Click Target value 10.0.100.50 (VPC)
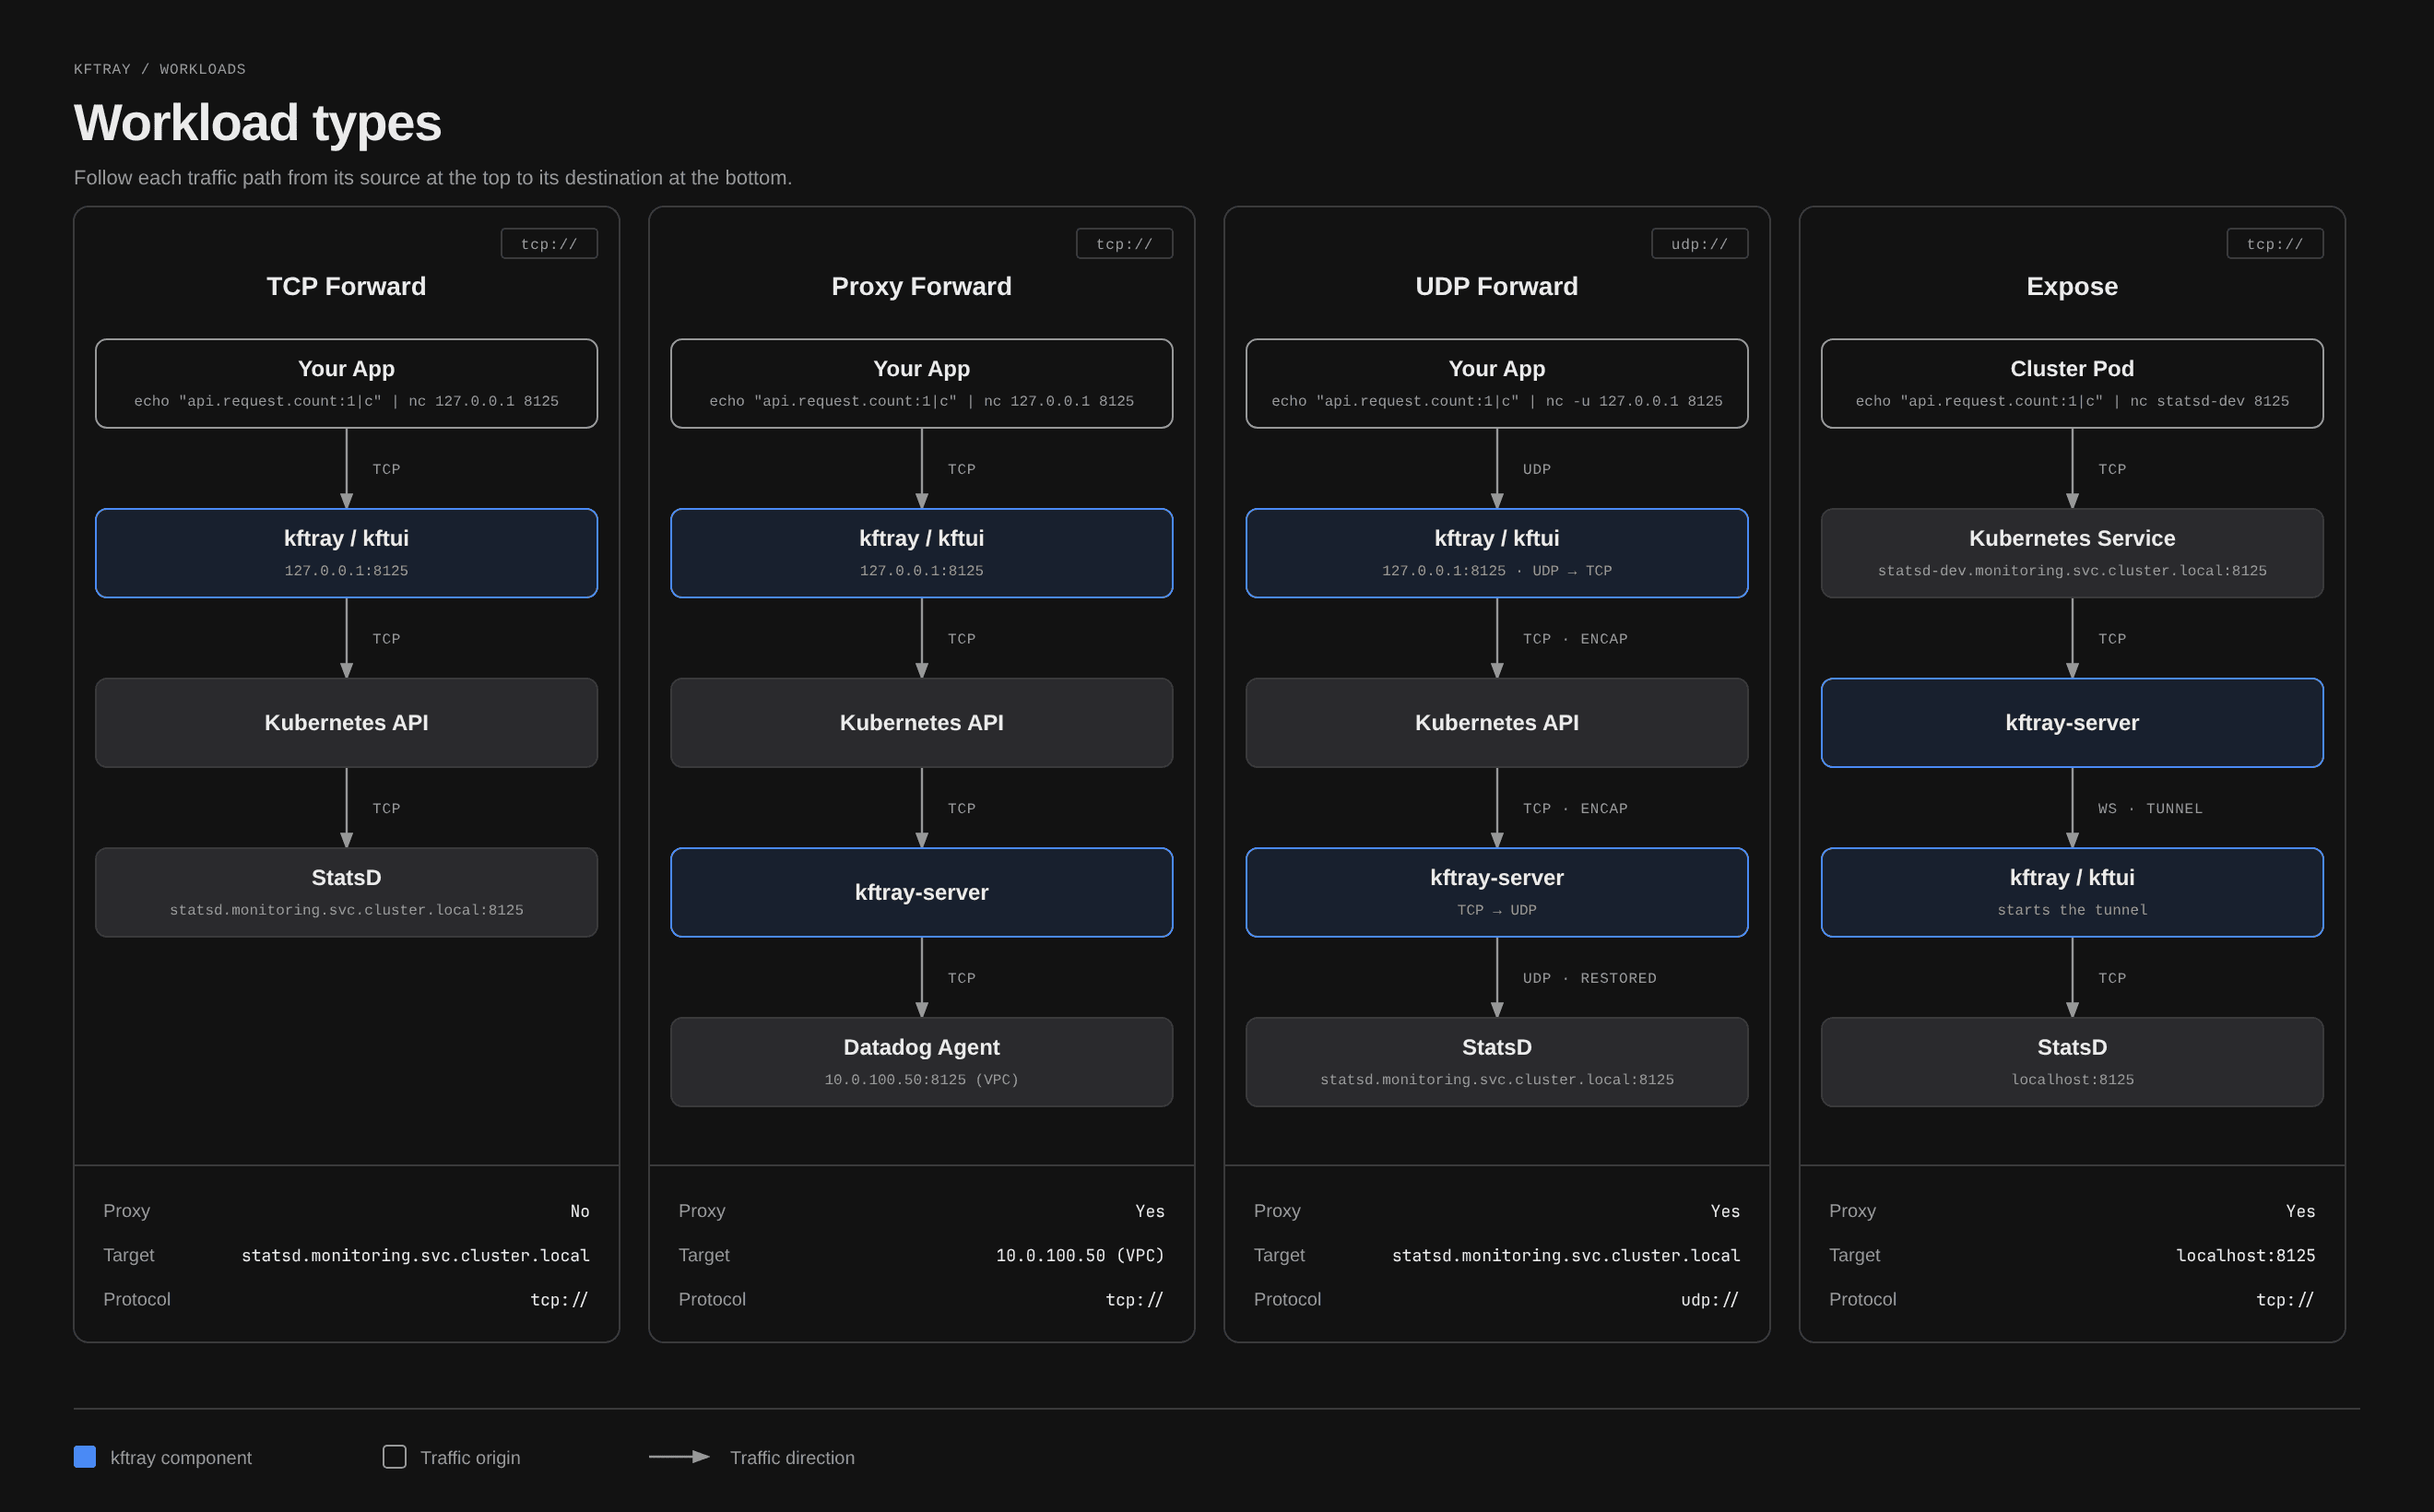Viewport: 2434px width, 1512px height. pyautogui.click(x=1080, y=1255)
